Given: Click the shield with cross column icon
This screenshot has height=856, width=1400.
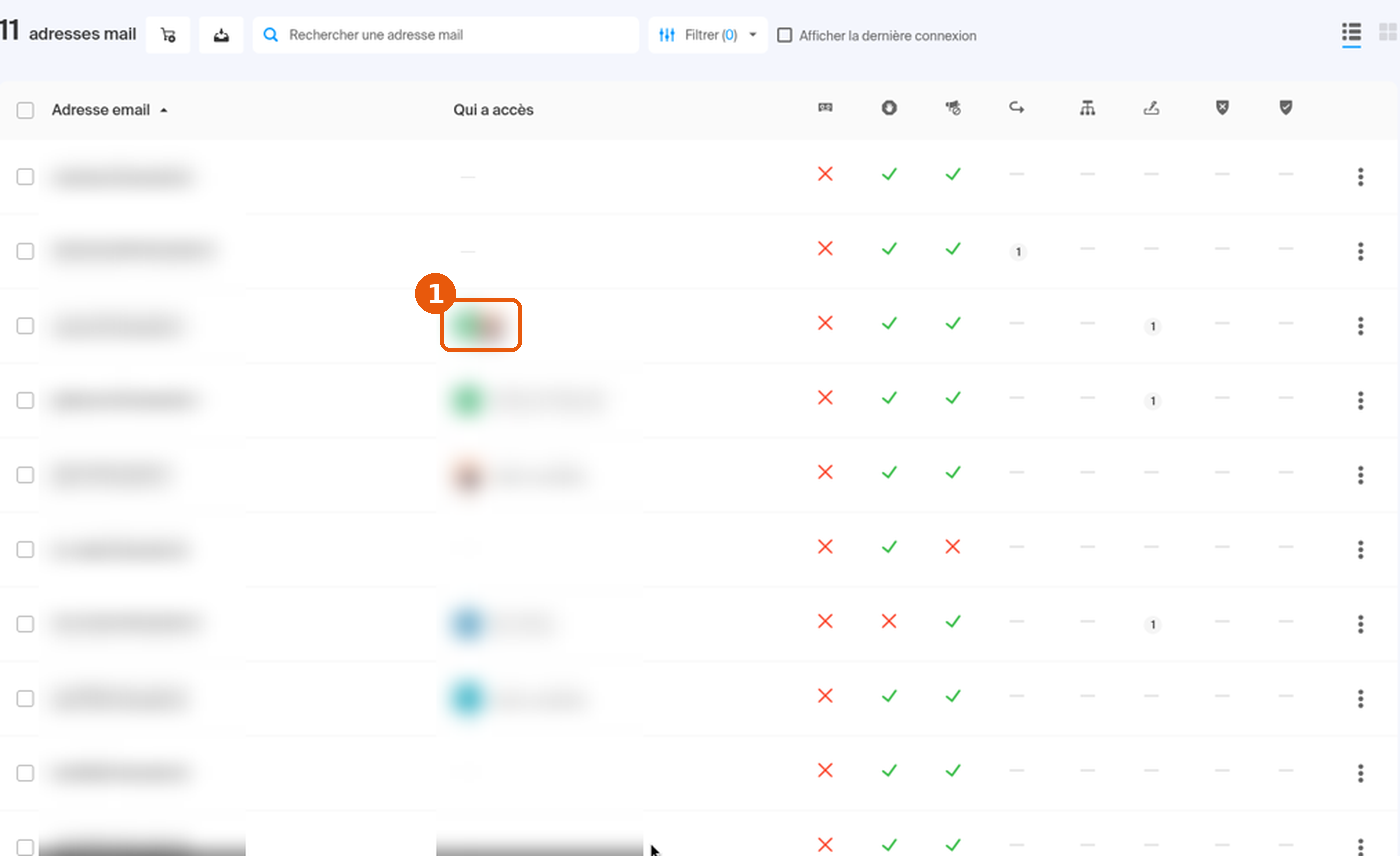Looking at the screenshot, I should click(1222, 107).
